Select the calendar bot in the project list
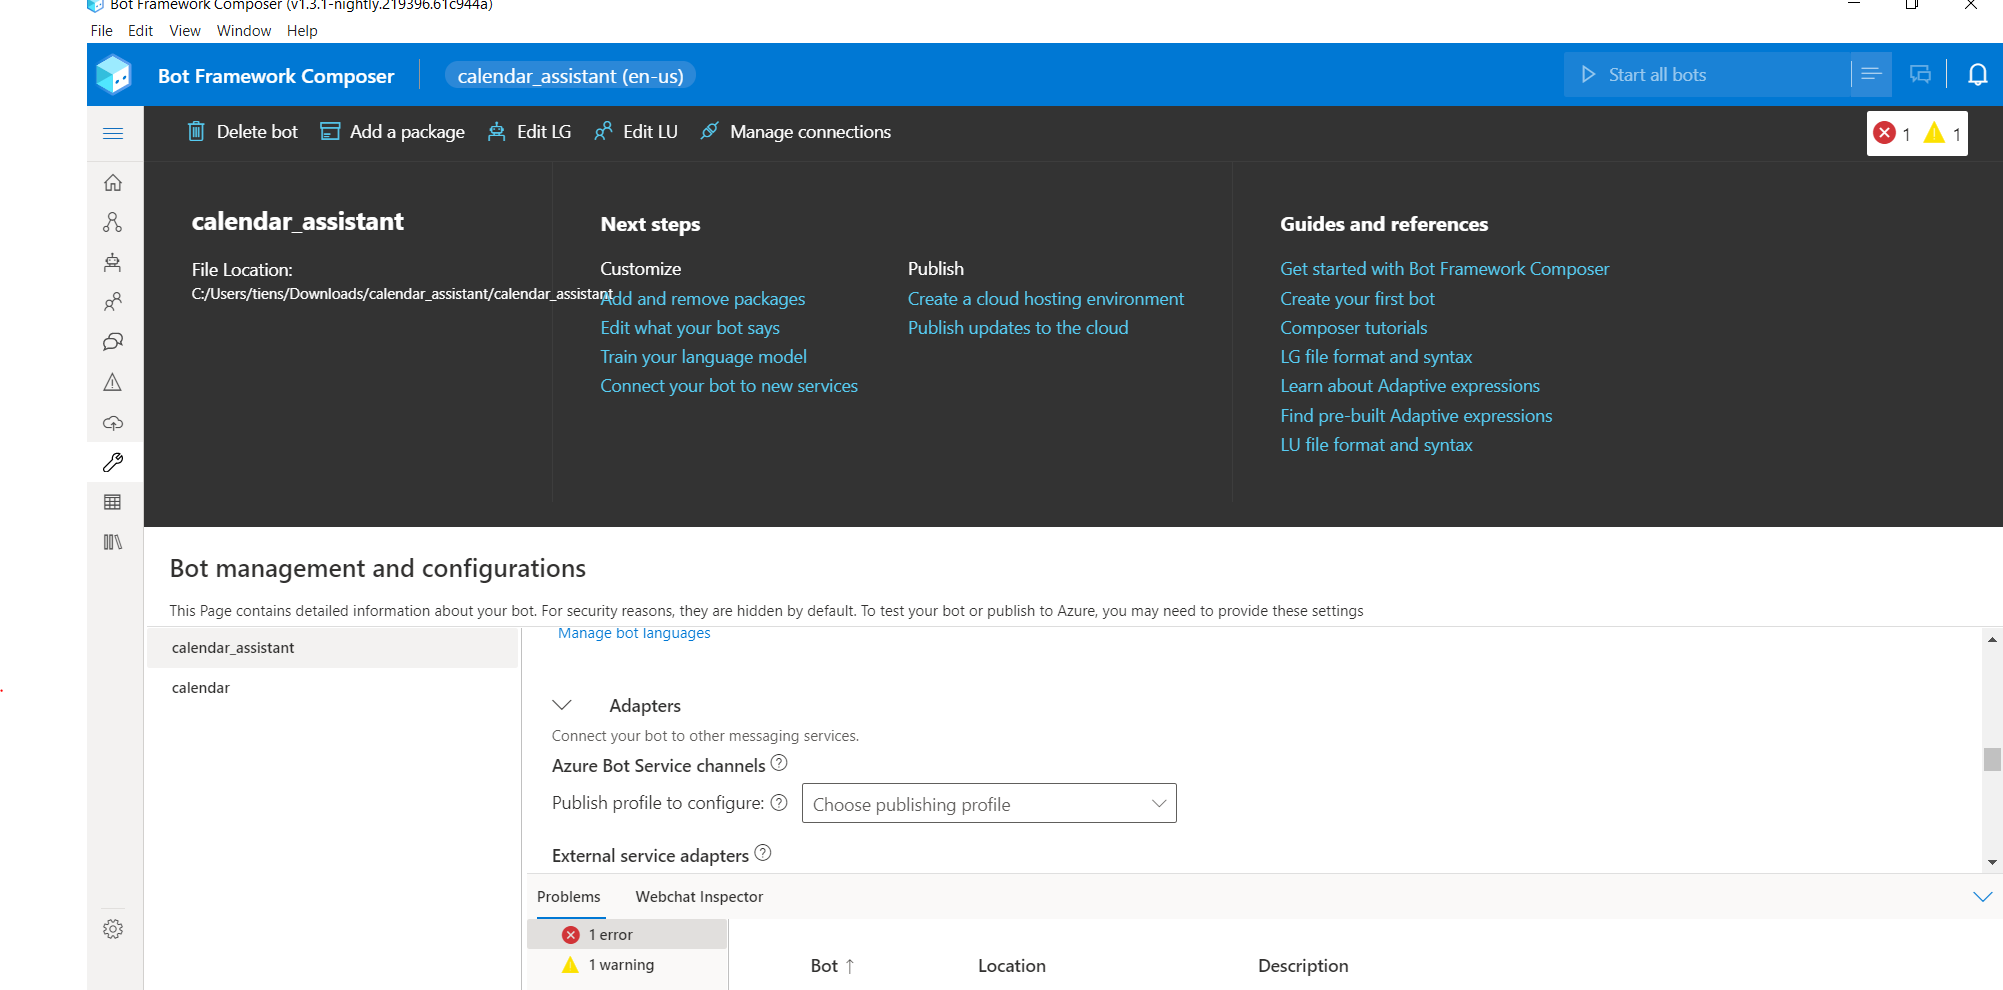The image size is (2003, 990). tap(200, 687)
